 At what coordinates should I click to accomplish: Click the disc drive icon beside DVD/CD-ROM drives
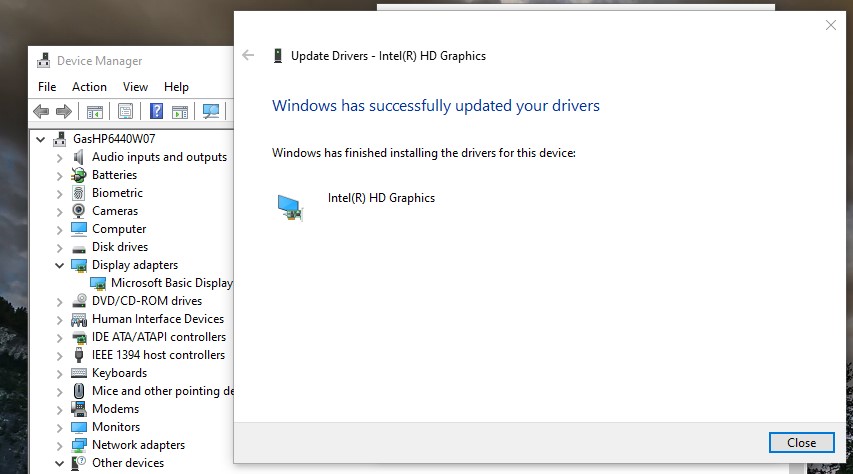click(x=79, y=300)
